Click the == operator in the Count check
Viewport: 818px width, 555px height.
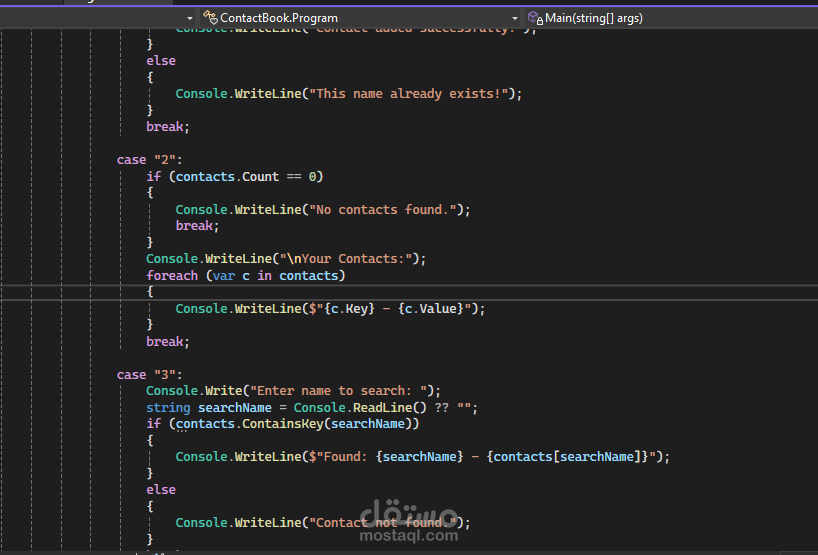[x=294, y=177]
